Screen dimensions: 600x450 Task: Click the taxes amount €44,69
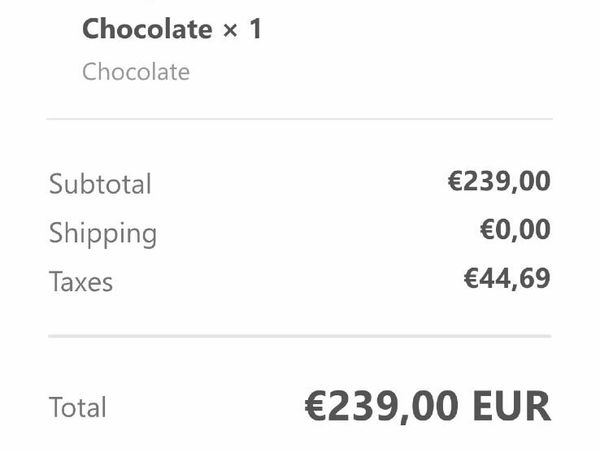507,278
